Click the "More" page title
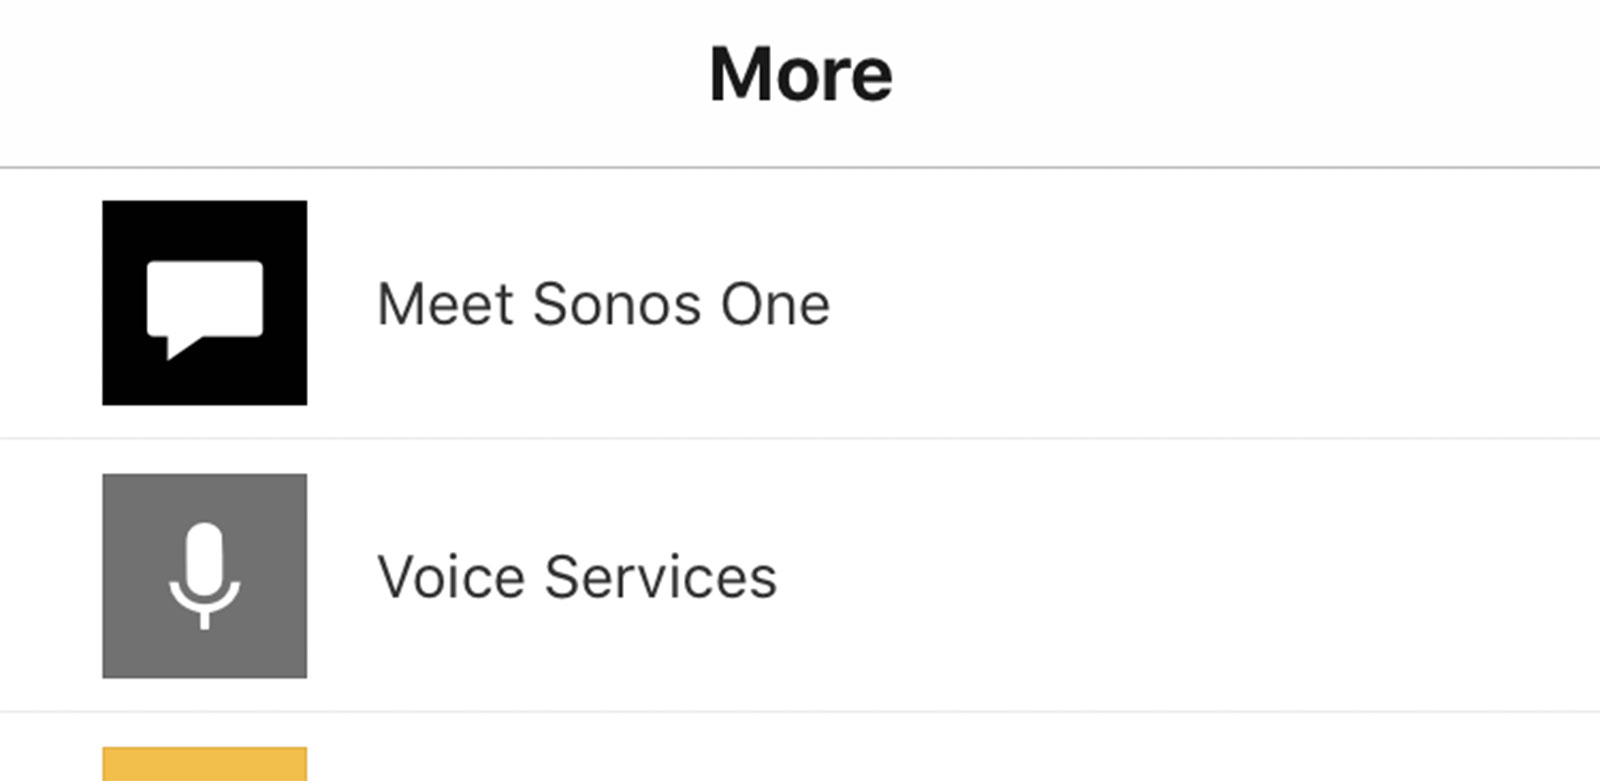Screen dimensions: 1600x781 click(800, 75)
